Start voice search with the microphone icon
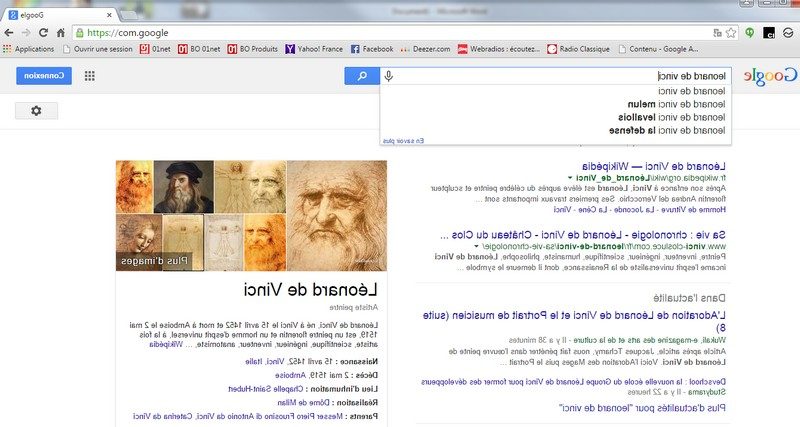Screen dimensions: 800x427 coord(389,76)
